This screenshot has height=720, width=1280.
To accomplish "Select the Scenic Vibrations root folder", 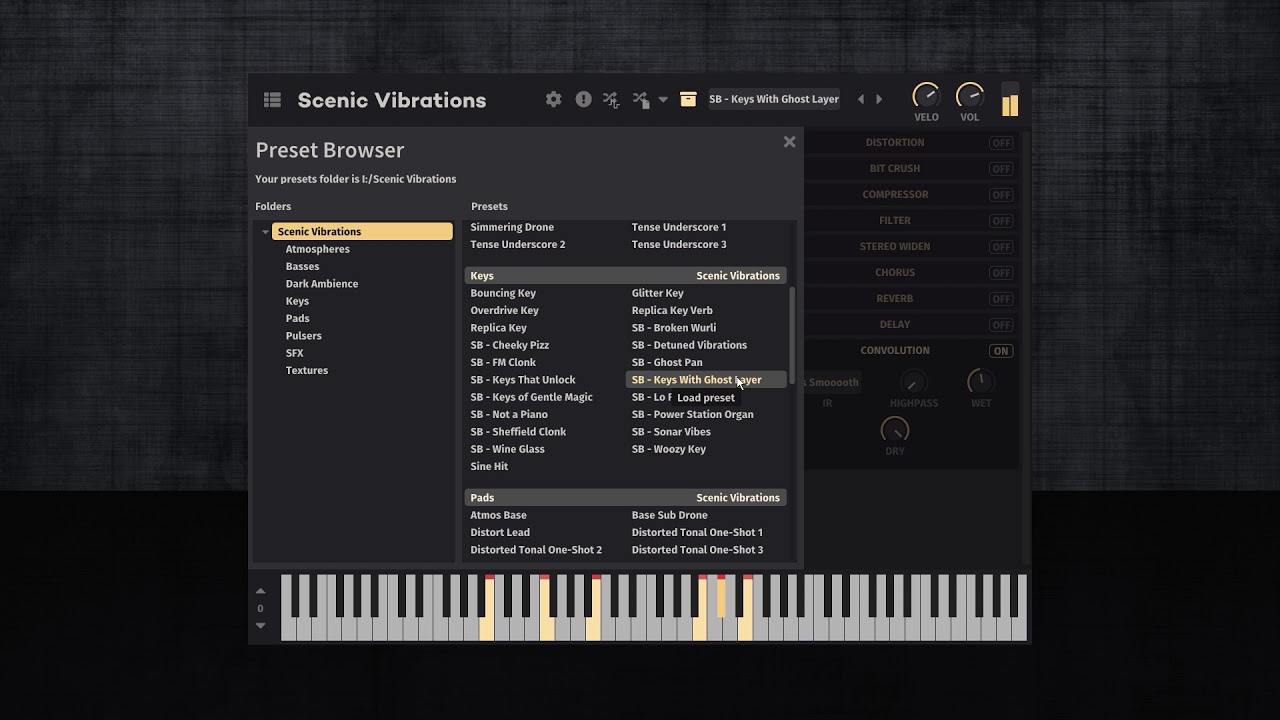I will [362, 232].
